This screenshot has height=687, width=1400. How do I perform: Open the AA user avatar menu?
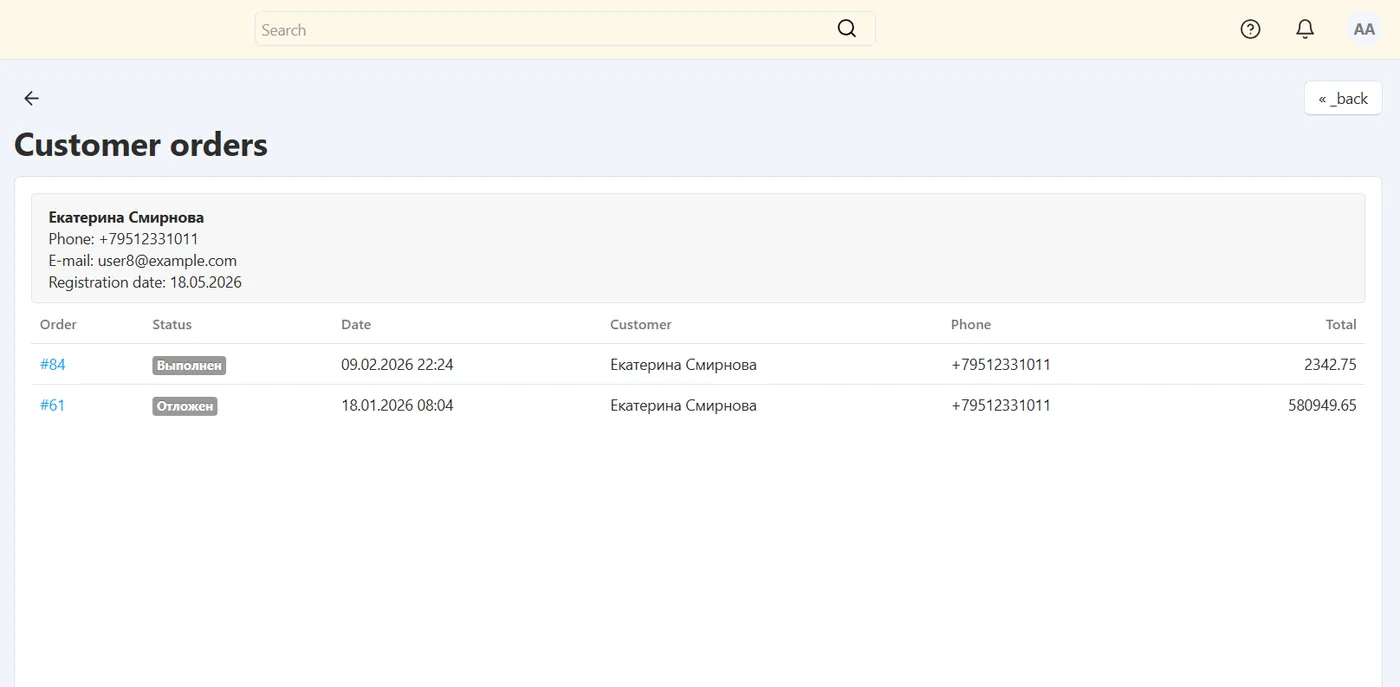pos(1364,29)
